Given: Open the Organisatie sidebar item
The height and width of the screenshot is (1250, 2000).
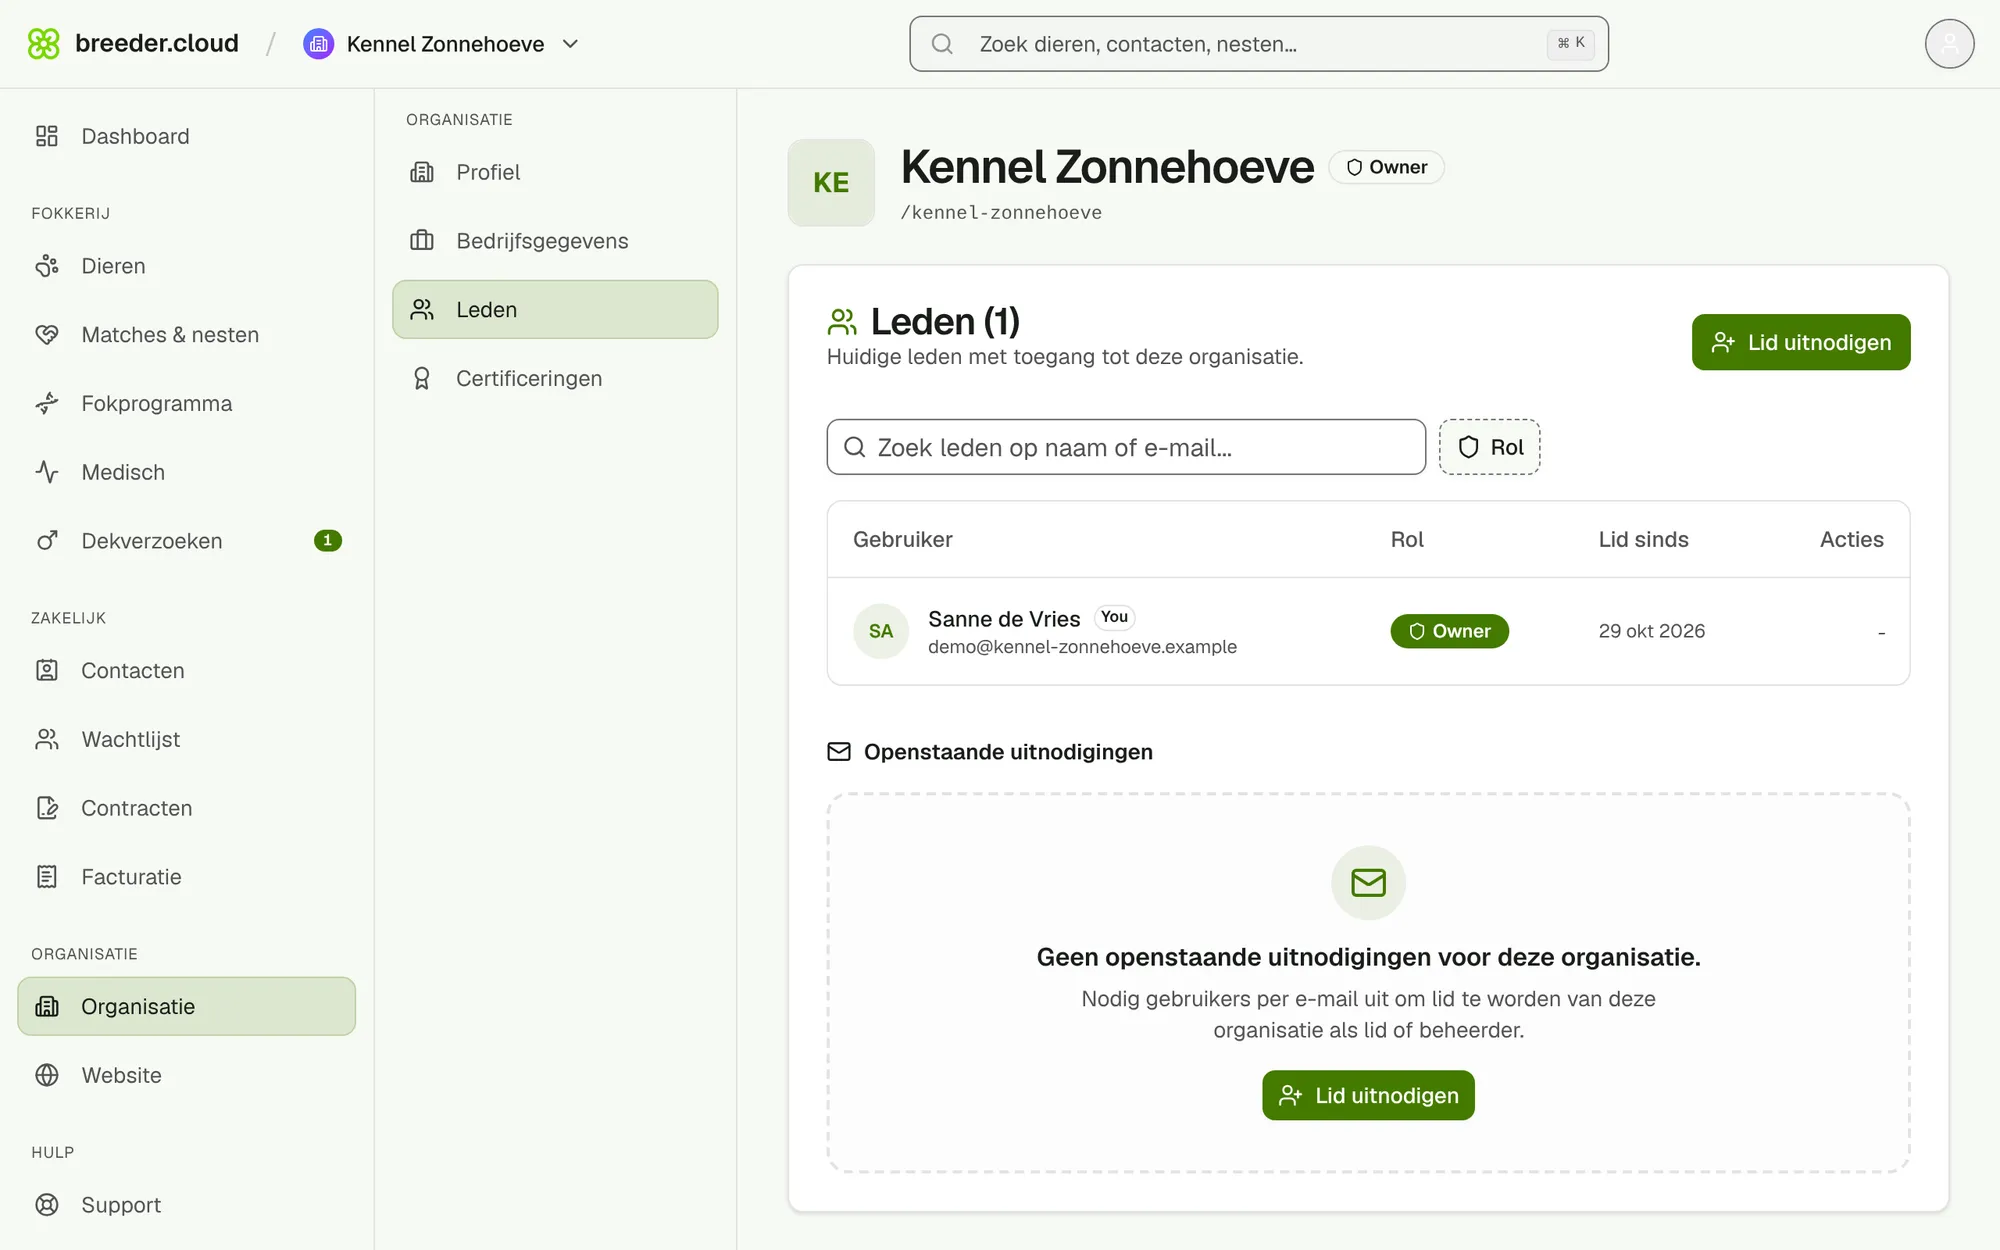Looking at the screenshot, I should 187,1007.
